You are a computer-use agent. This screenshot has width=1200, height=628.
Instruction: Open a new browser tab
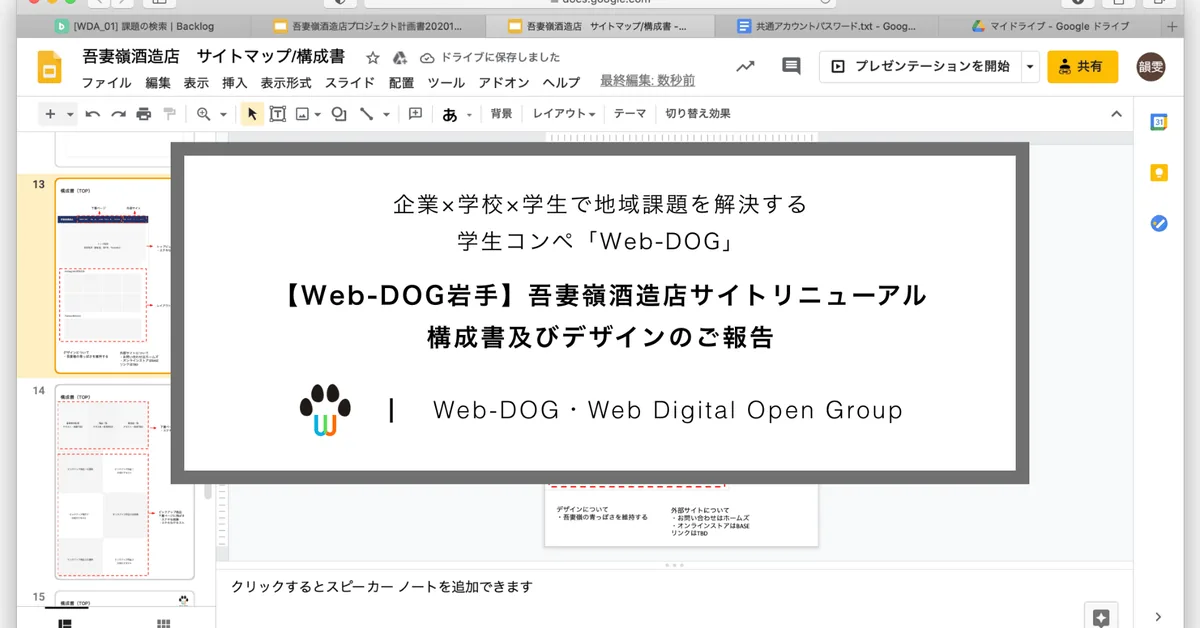pyautogui.click(x=1173, y=26)
